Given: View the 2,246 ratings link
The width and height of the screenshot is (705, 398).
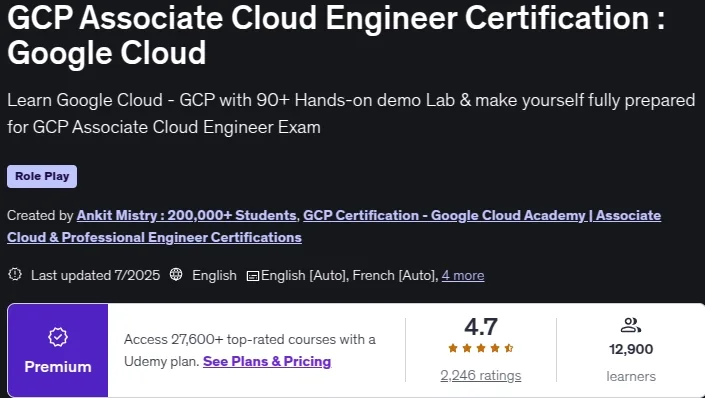Looking at the screenshot, I should (481, 376).
